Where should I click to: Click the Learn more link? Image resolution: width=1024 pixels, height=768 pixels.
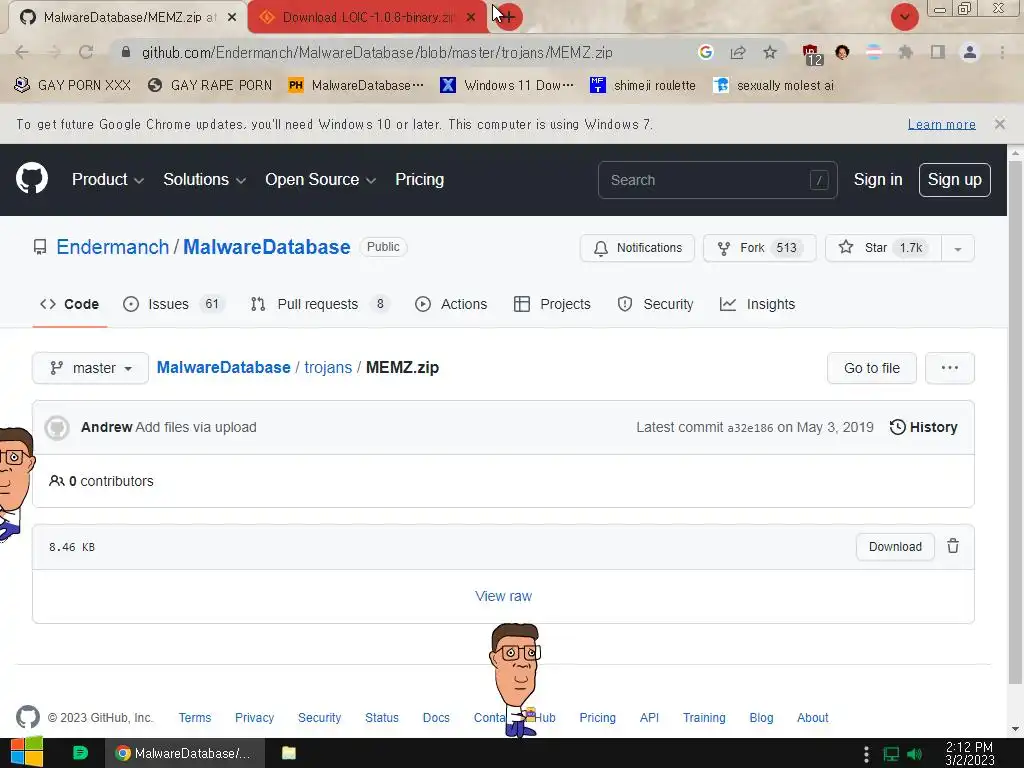[x=941, y=124]
